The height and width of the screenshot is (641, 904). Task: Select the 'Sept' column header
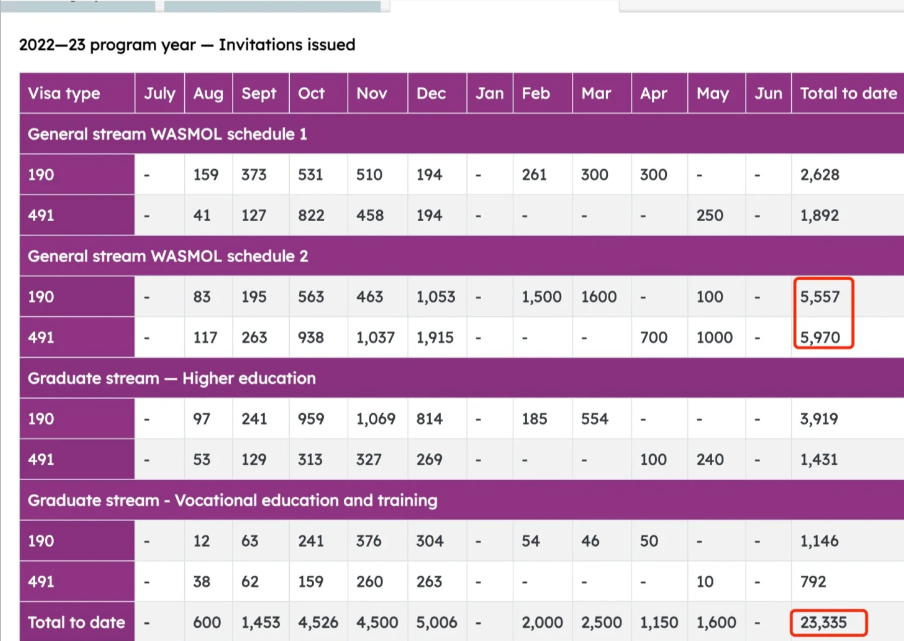pos(261,93)
